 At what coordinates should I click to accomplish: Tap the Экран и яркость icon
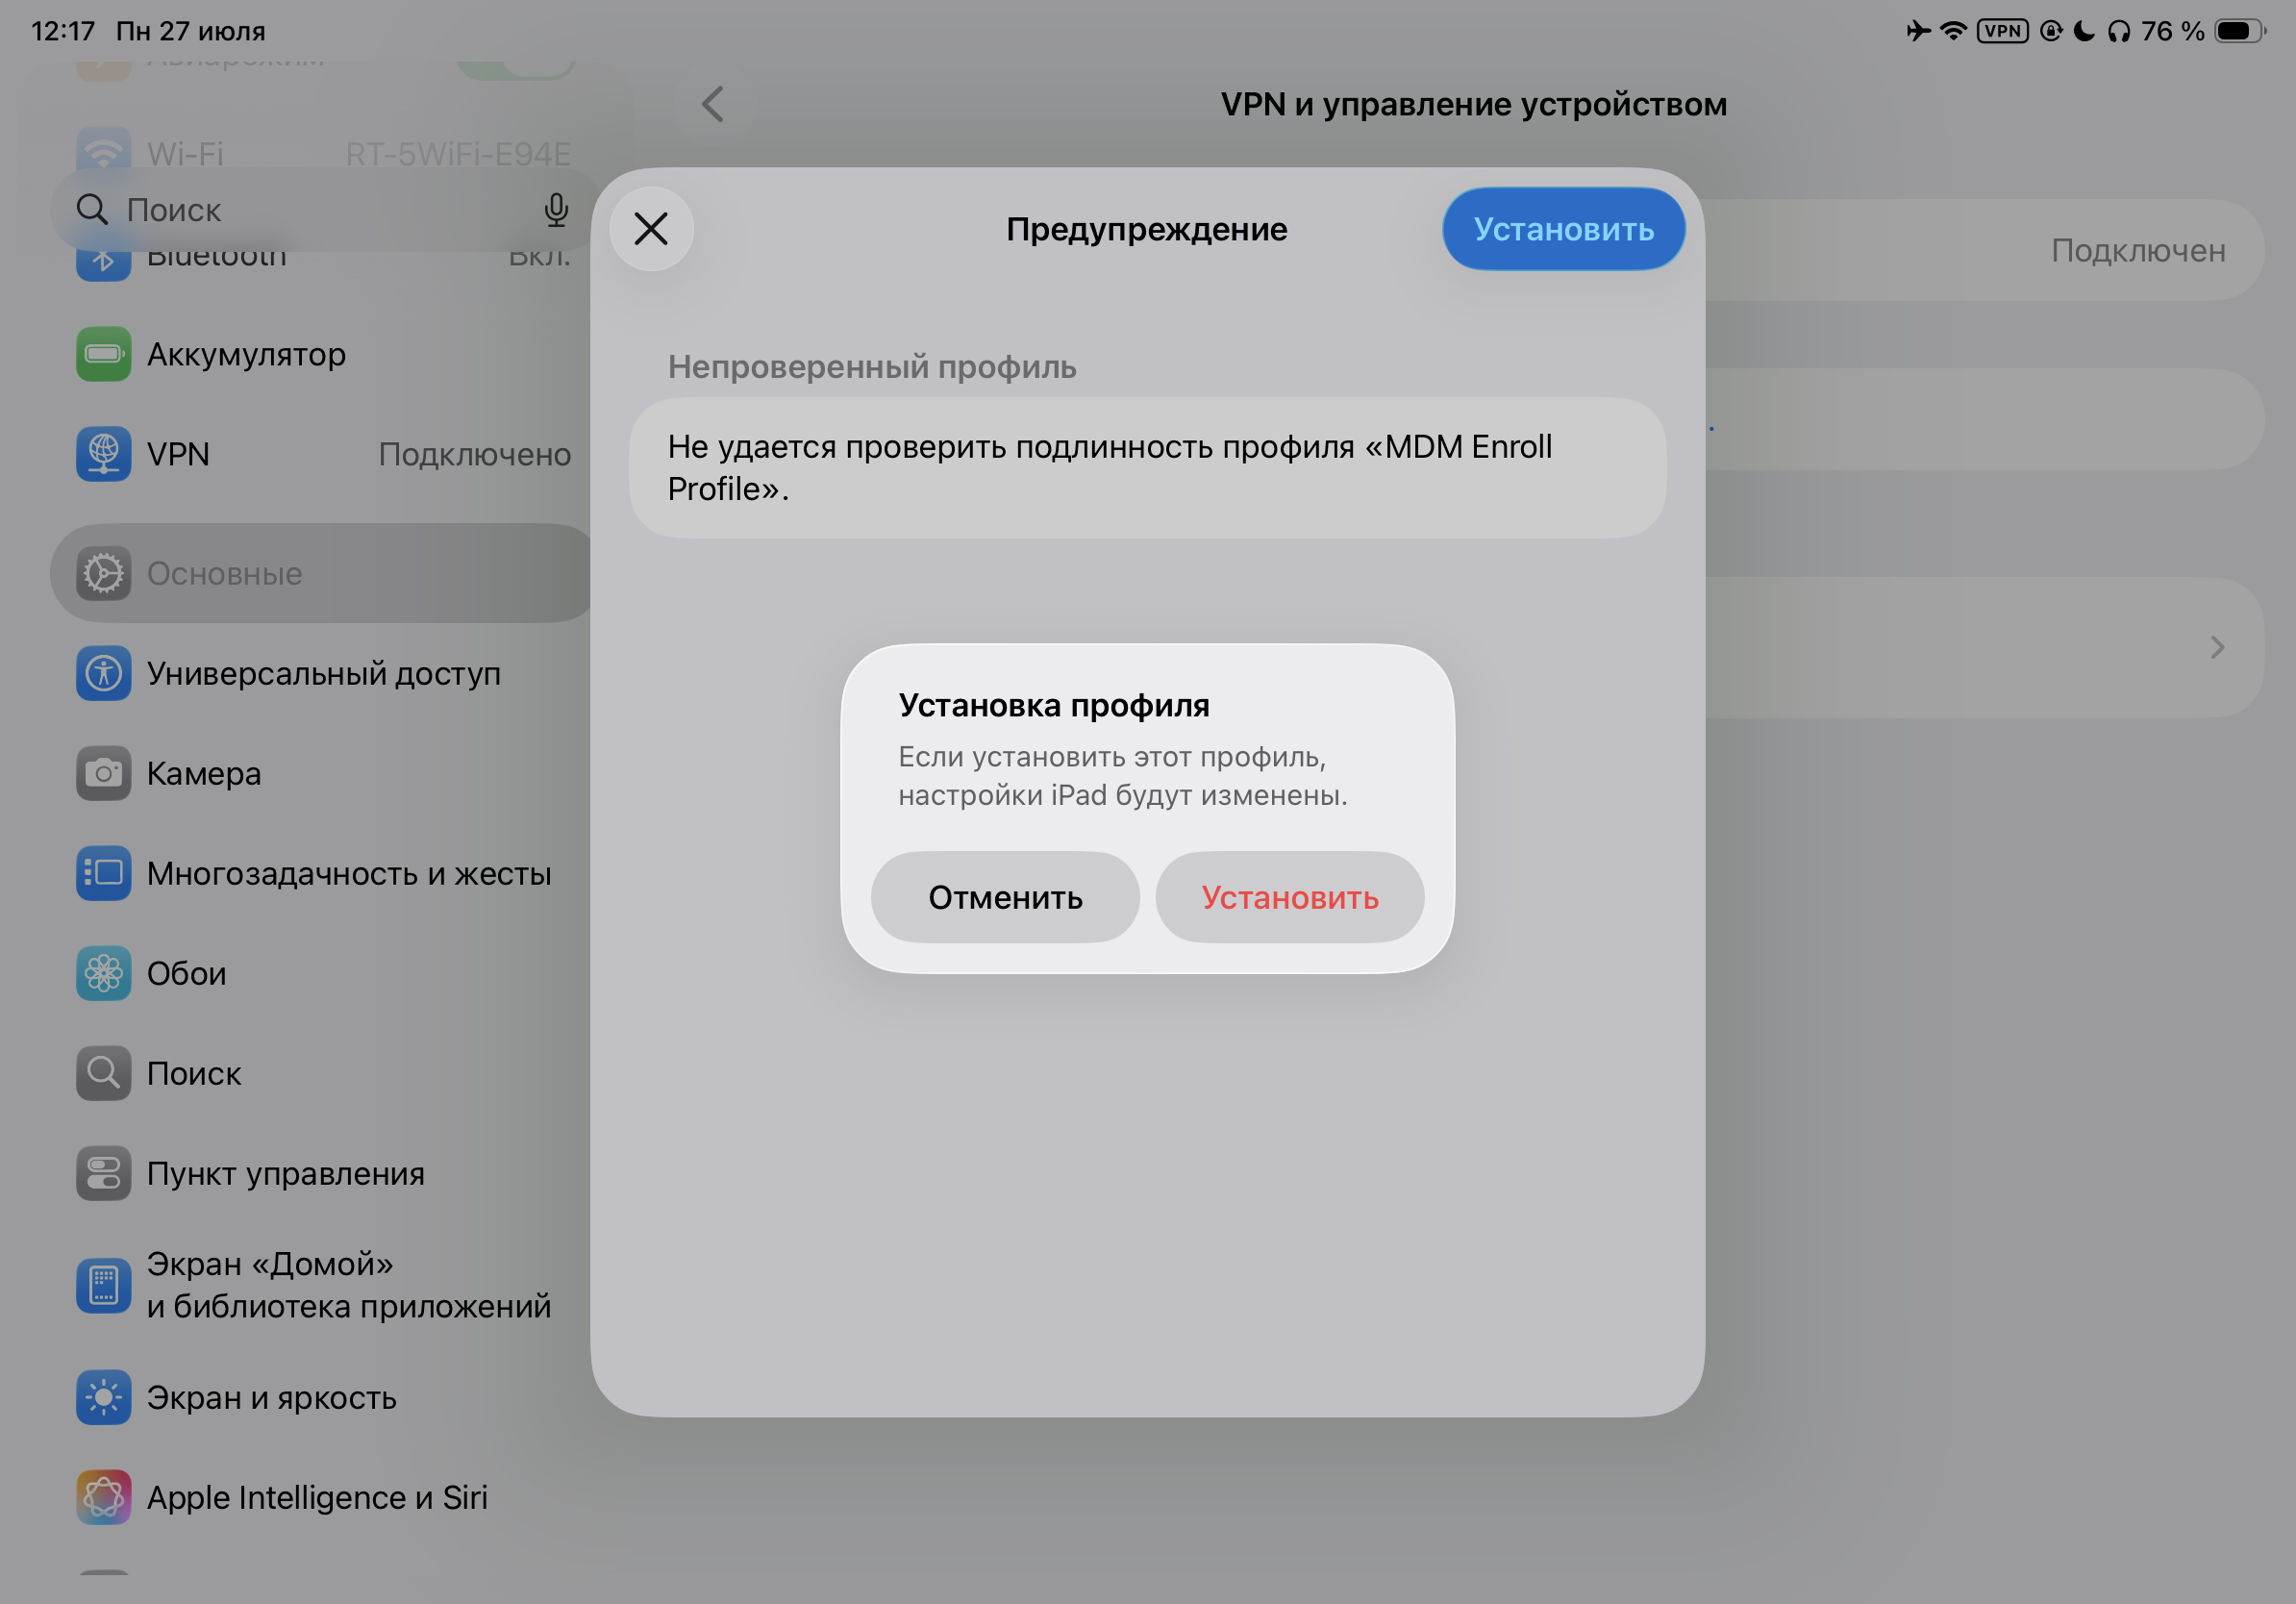pos(104,1398)
